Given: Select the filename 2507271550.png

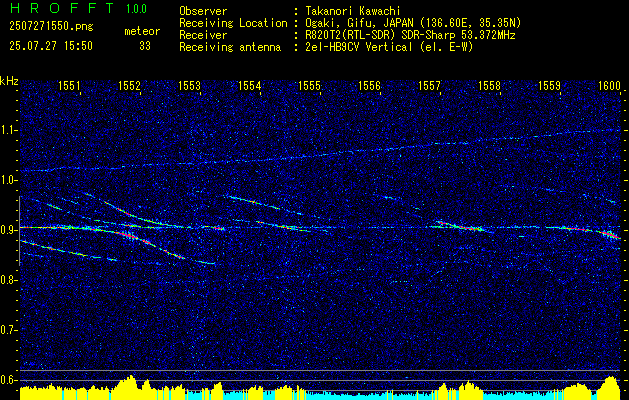Looking at the screenshot, I should point(51,27).
